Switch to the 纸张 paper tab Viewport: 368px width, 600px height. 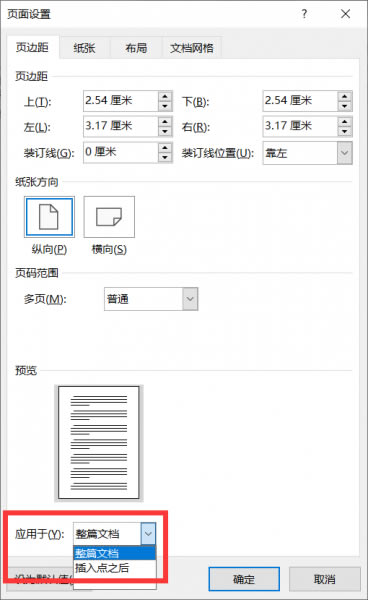(x=85, y=48)
